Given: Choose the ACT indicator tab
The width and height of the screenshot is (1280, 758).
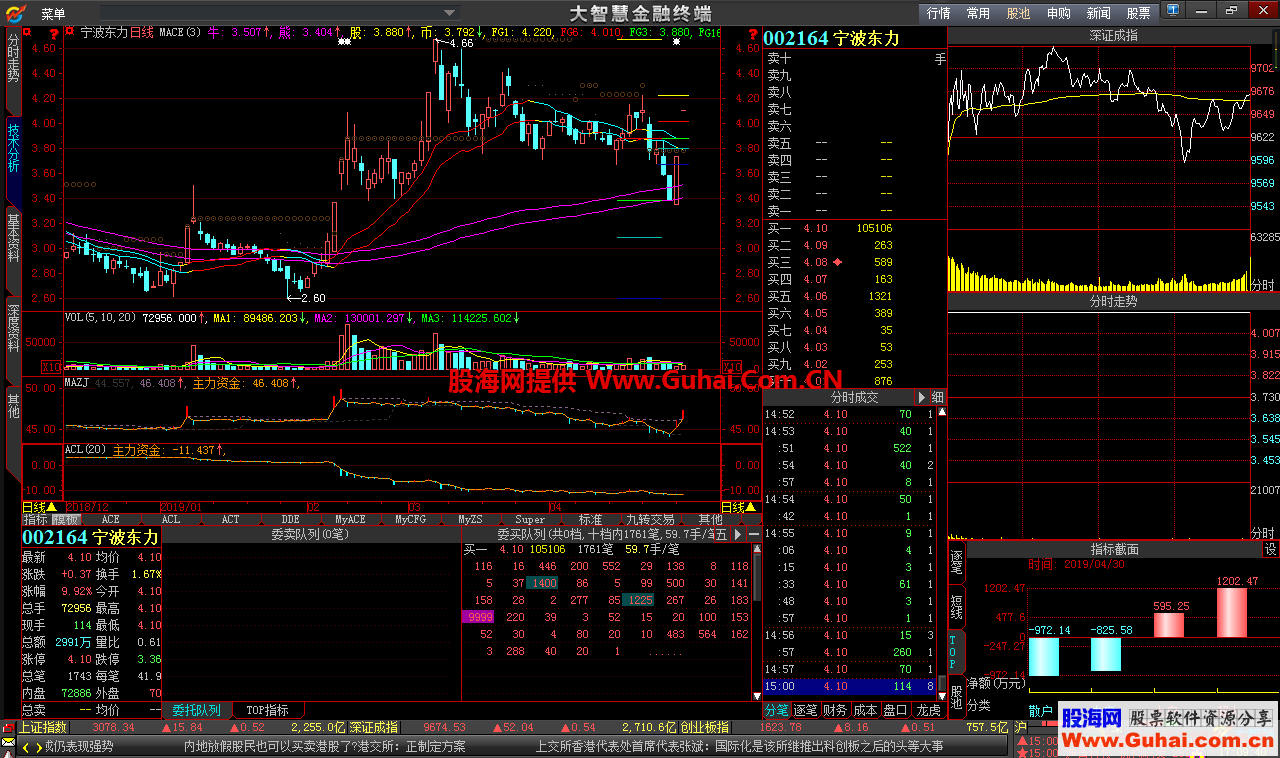Looking at the screenshot, I should tap(231, 520).
